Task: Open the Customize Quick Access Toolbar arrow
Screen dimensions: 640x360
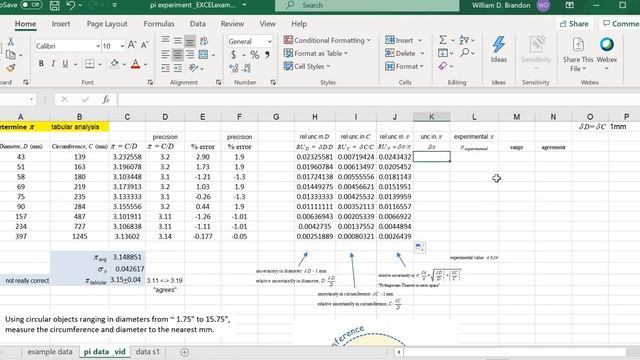Action: 114,5
